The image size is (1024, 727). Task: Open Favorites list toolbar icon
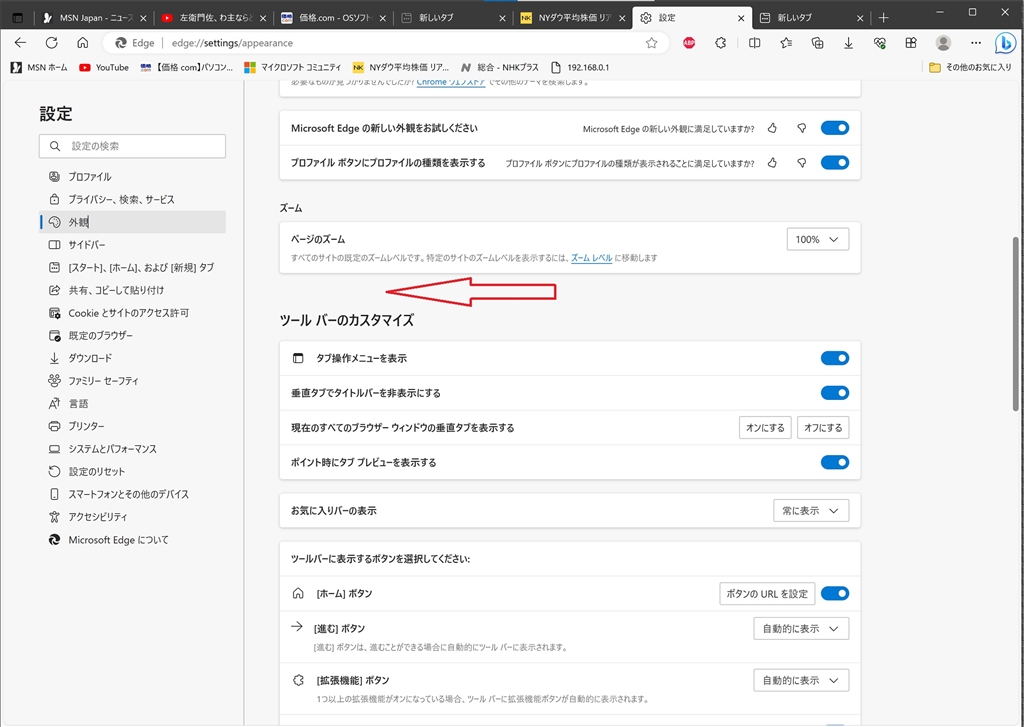[786, 43]
